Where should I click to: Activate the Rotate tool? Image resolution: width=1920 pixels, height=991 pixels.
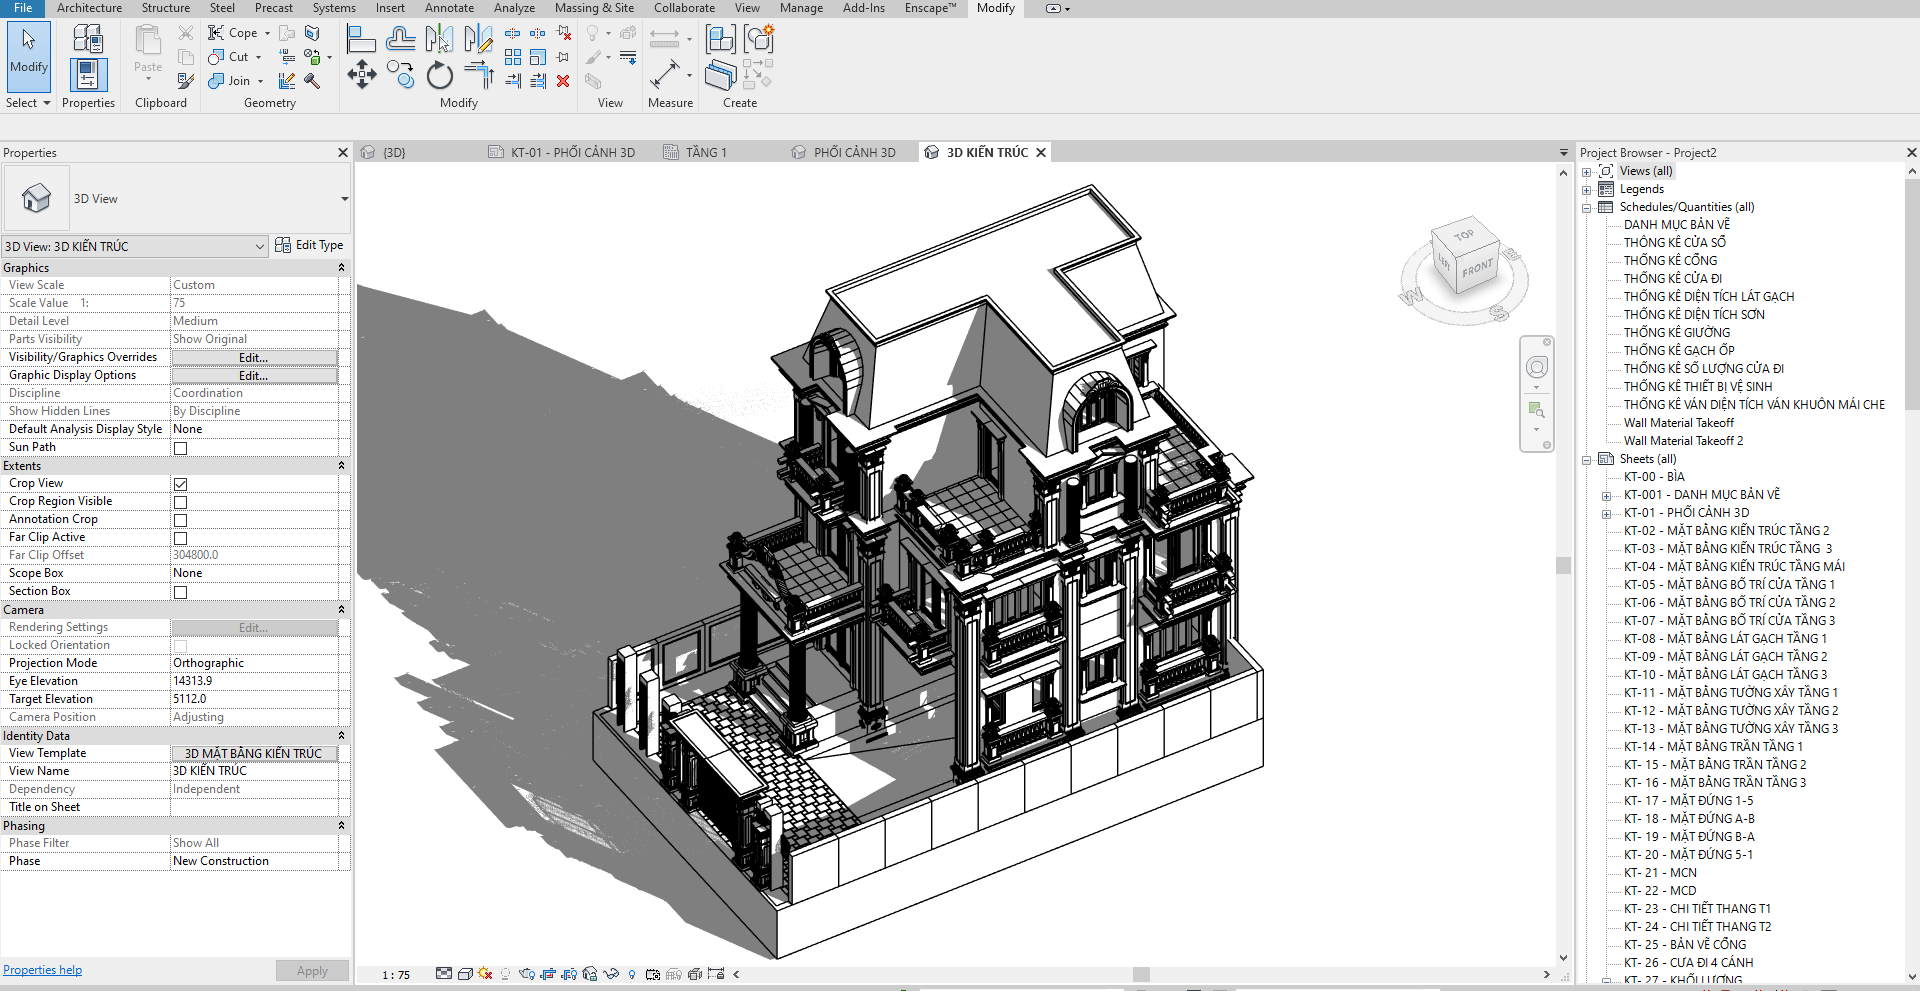click(439, 76)
